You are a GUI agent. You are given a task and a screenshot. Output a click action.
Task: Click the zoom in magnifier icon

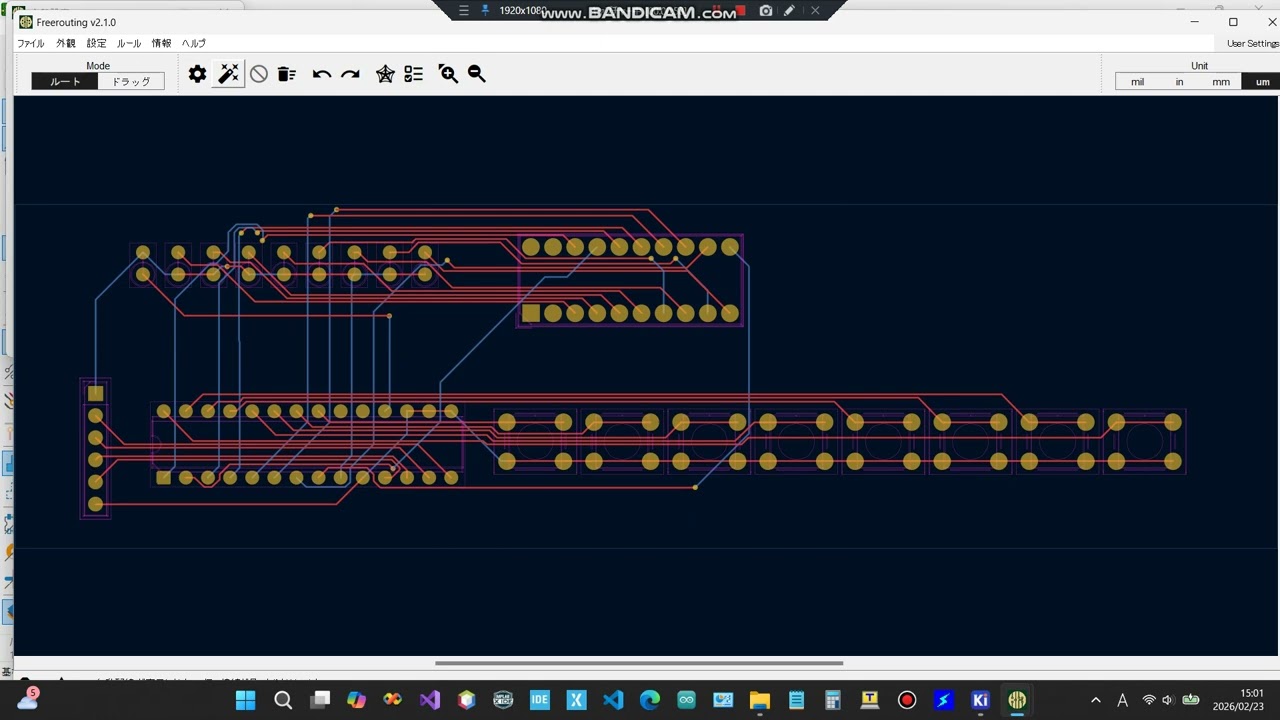pyautogui.click(x=448, y=74)
